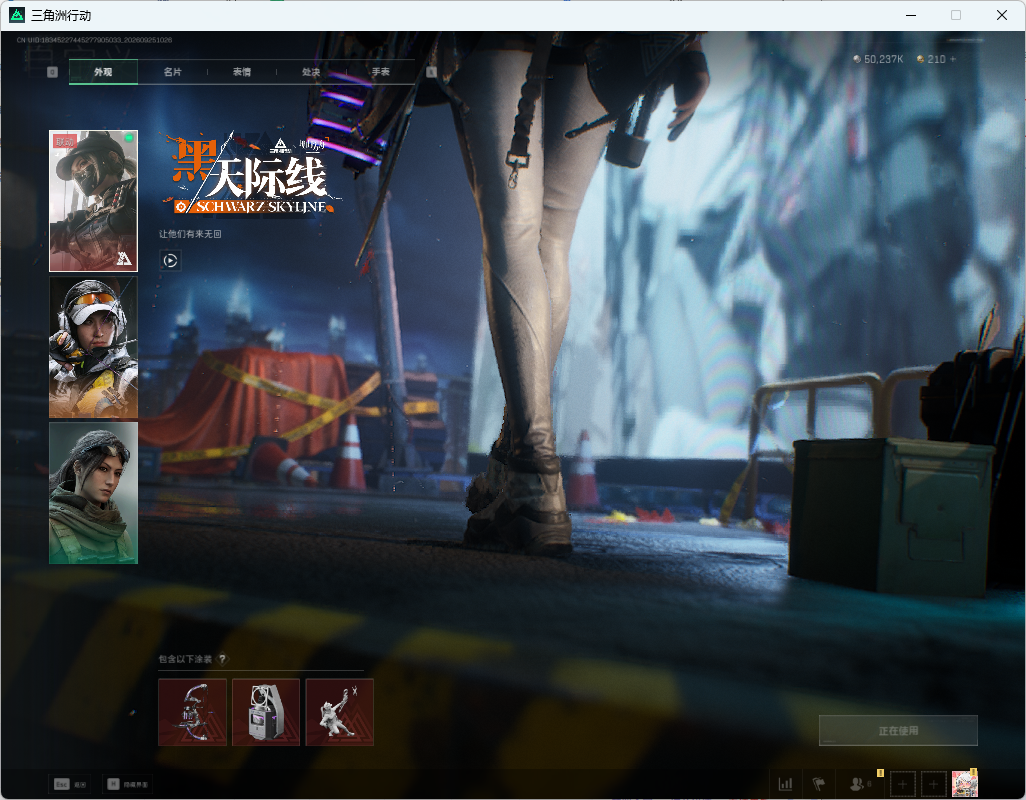Open the first bundled item showing curved blades

click(192, 712)
